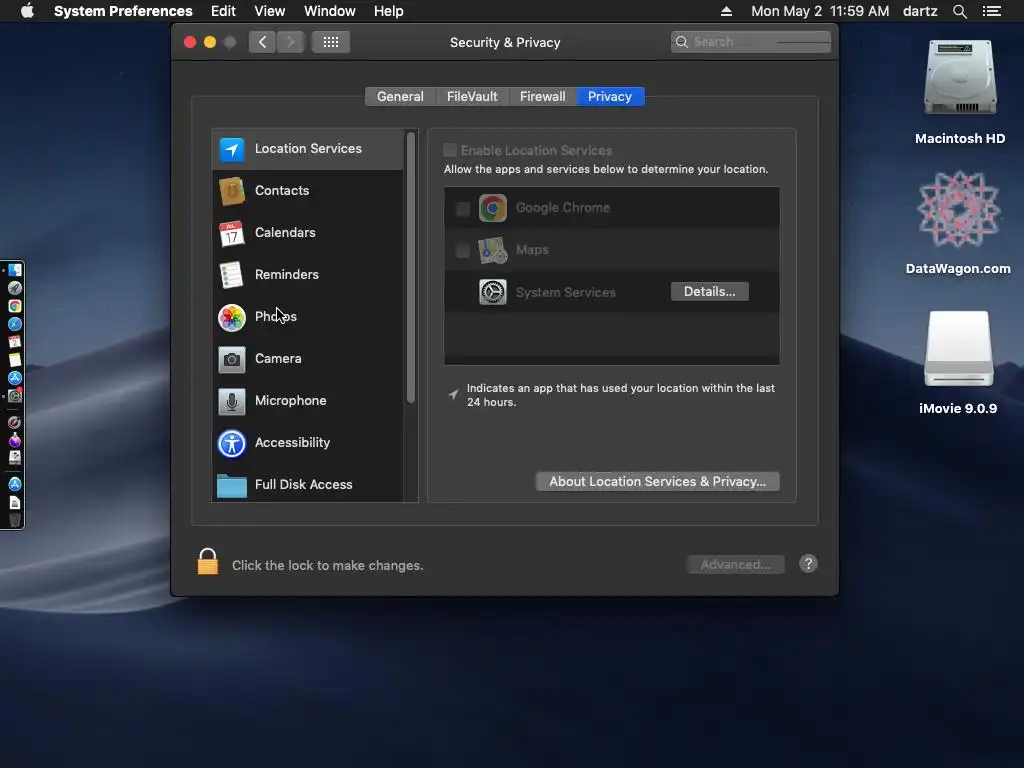
Task: Select Location Services in the privacy list
Action: [308, 149]
